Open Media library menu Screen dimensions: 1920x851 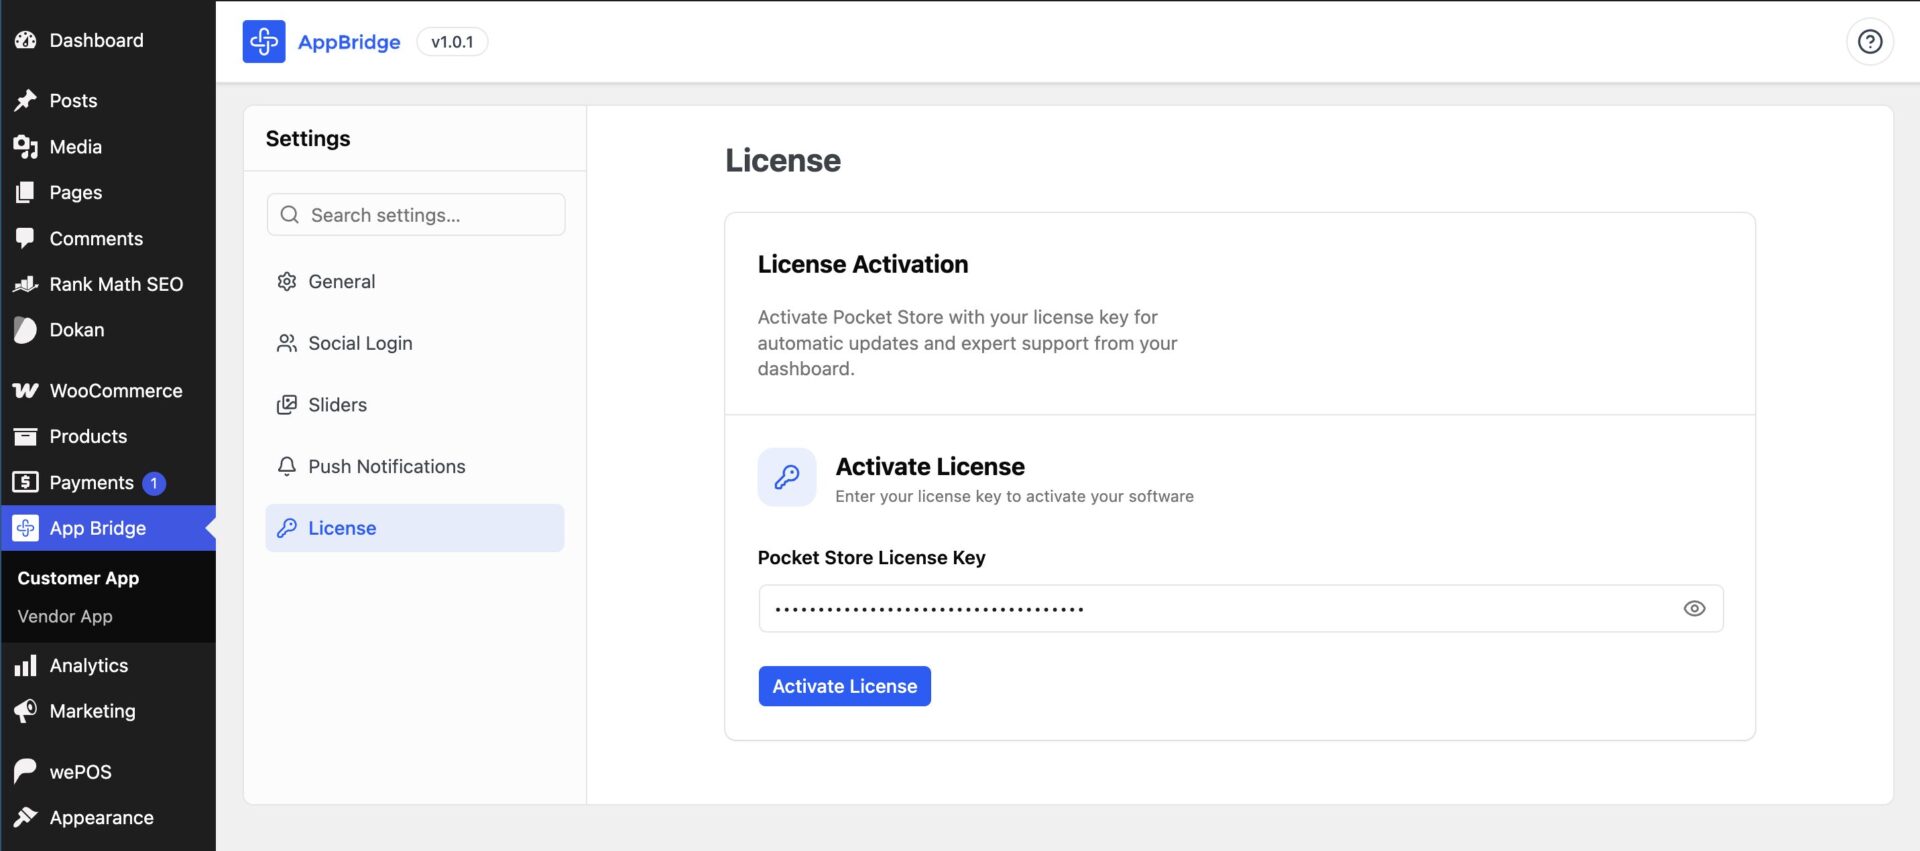(x=108, y=146)
